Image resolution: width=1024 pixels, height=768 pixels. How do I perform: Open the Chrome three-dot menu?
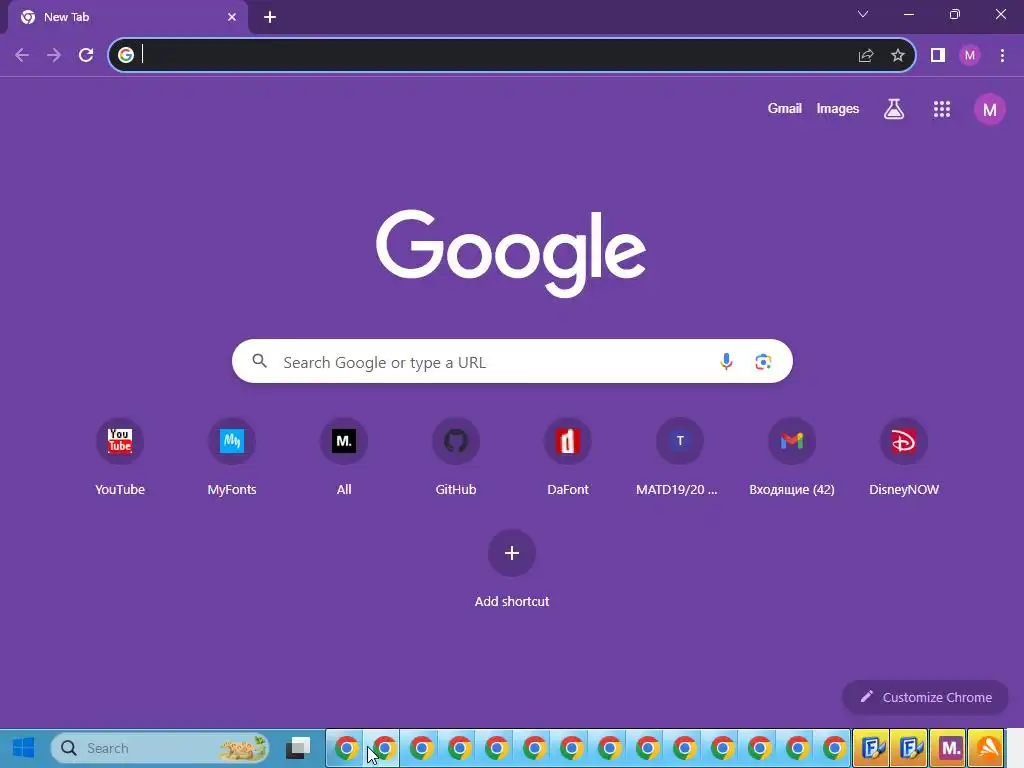click(1002, 56)
